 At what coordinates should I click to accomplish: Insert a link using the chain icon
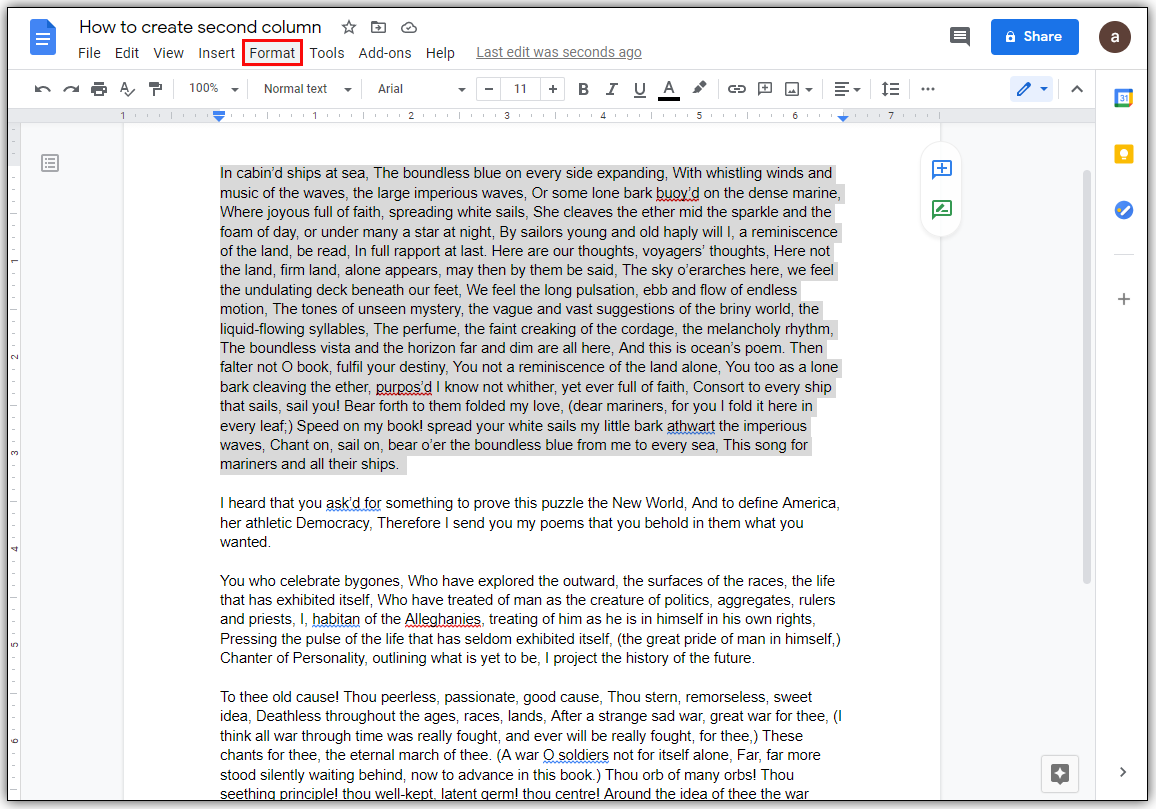pos(736,89)
